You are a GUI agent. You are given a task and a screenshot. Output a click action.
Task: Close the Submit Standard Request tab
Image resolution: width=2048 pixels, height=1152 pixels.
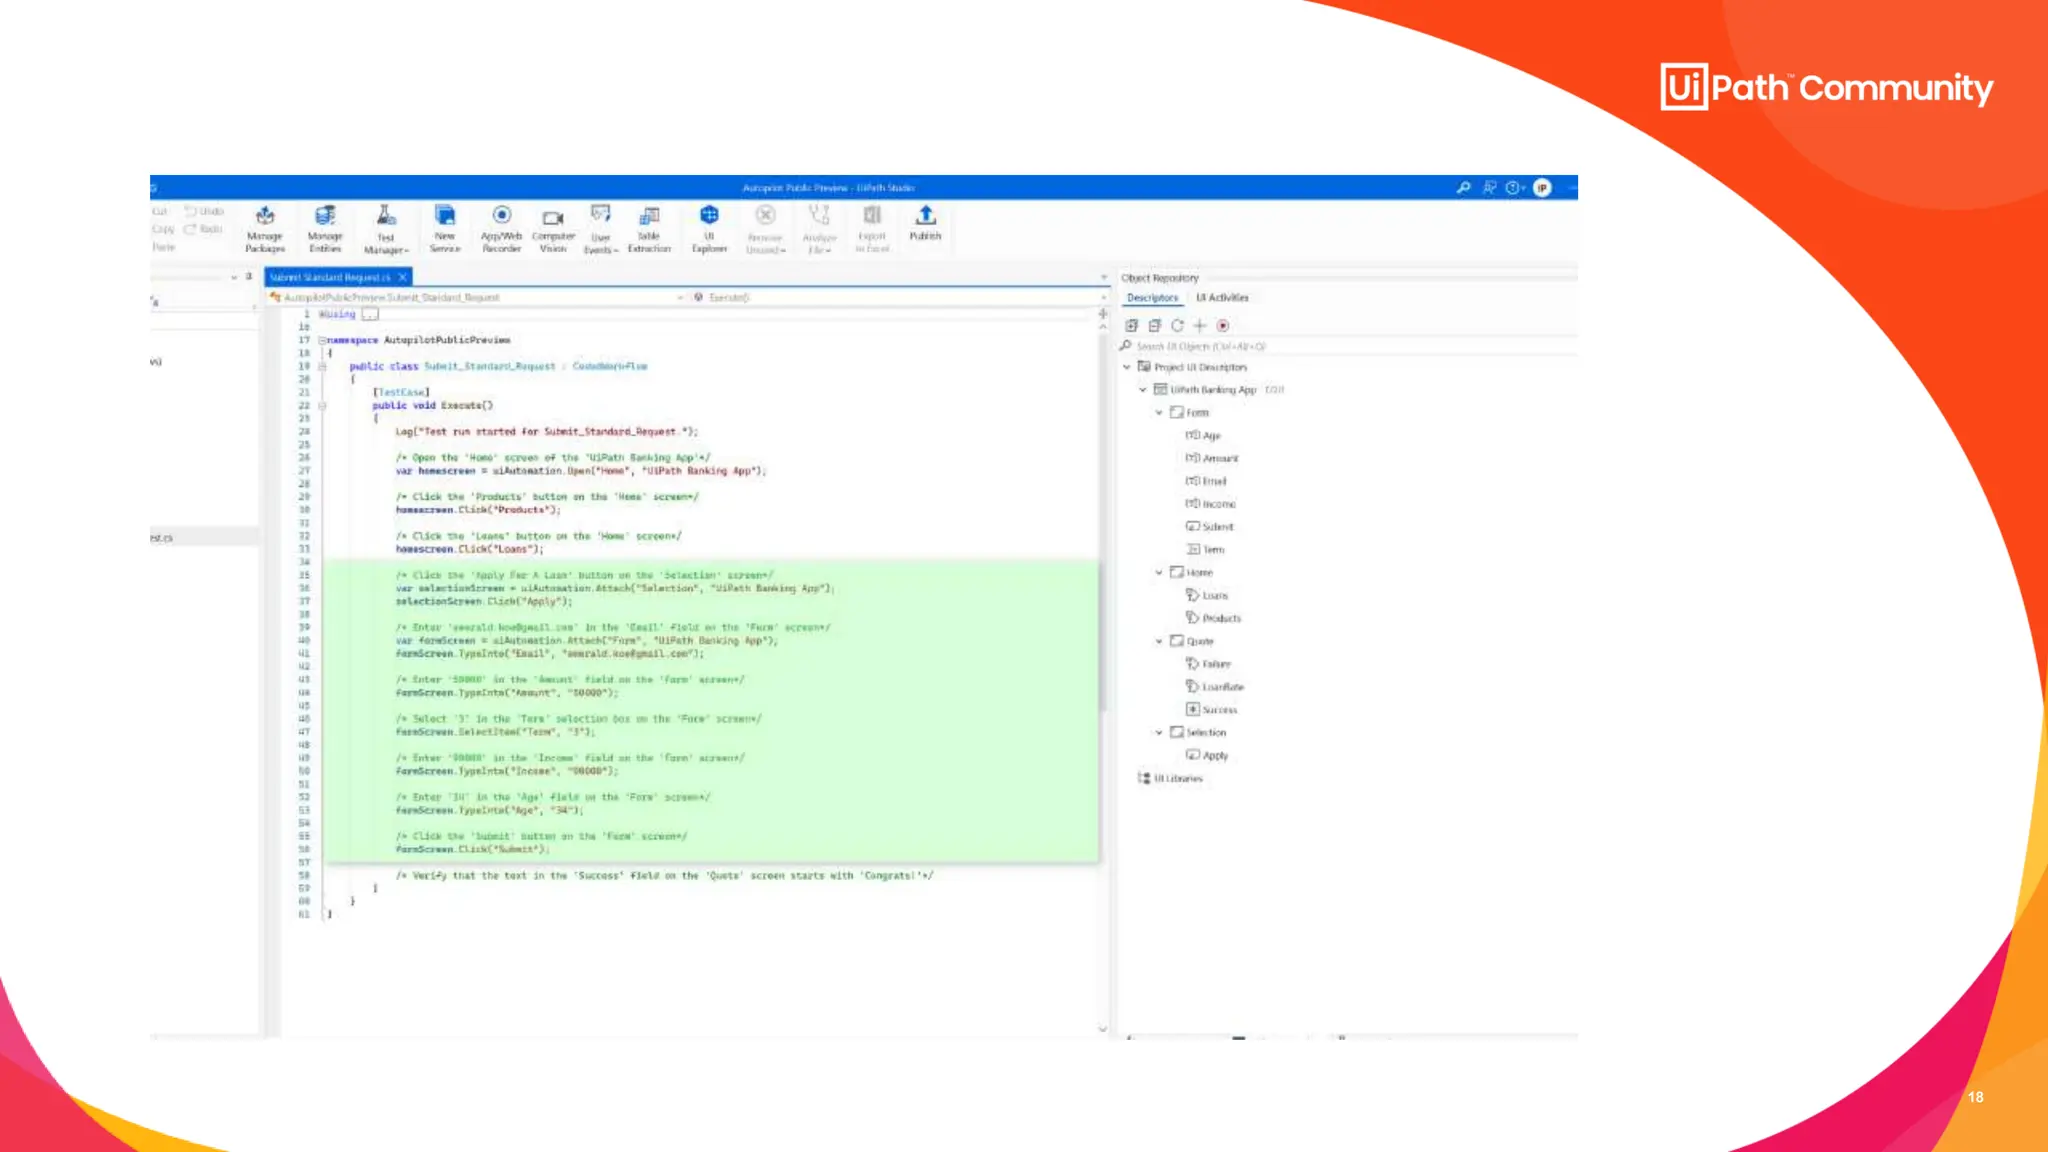point(402,277)
